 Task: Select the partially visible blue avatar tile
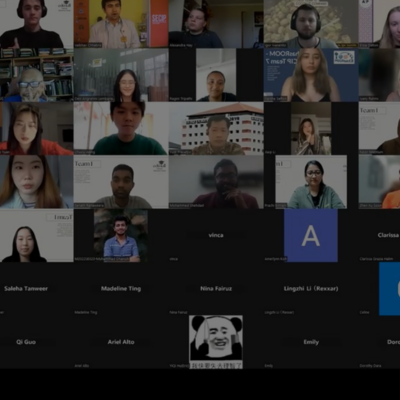point(389,289)
